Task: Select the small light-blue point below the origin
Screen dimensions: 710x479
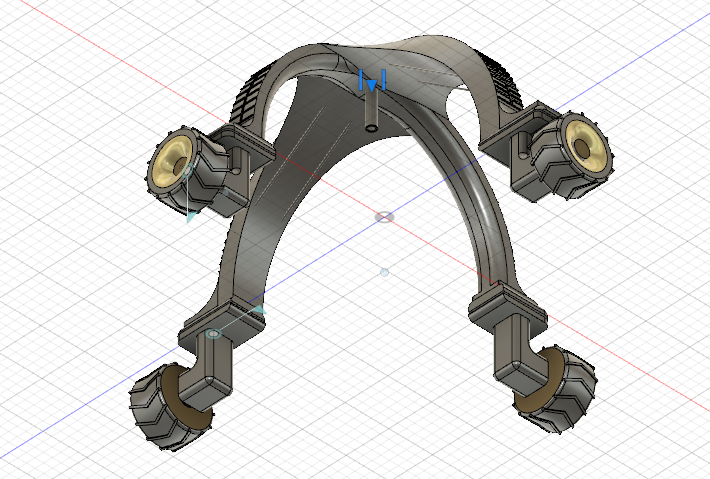Action: (384, 272)
